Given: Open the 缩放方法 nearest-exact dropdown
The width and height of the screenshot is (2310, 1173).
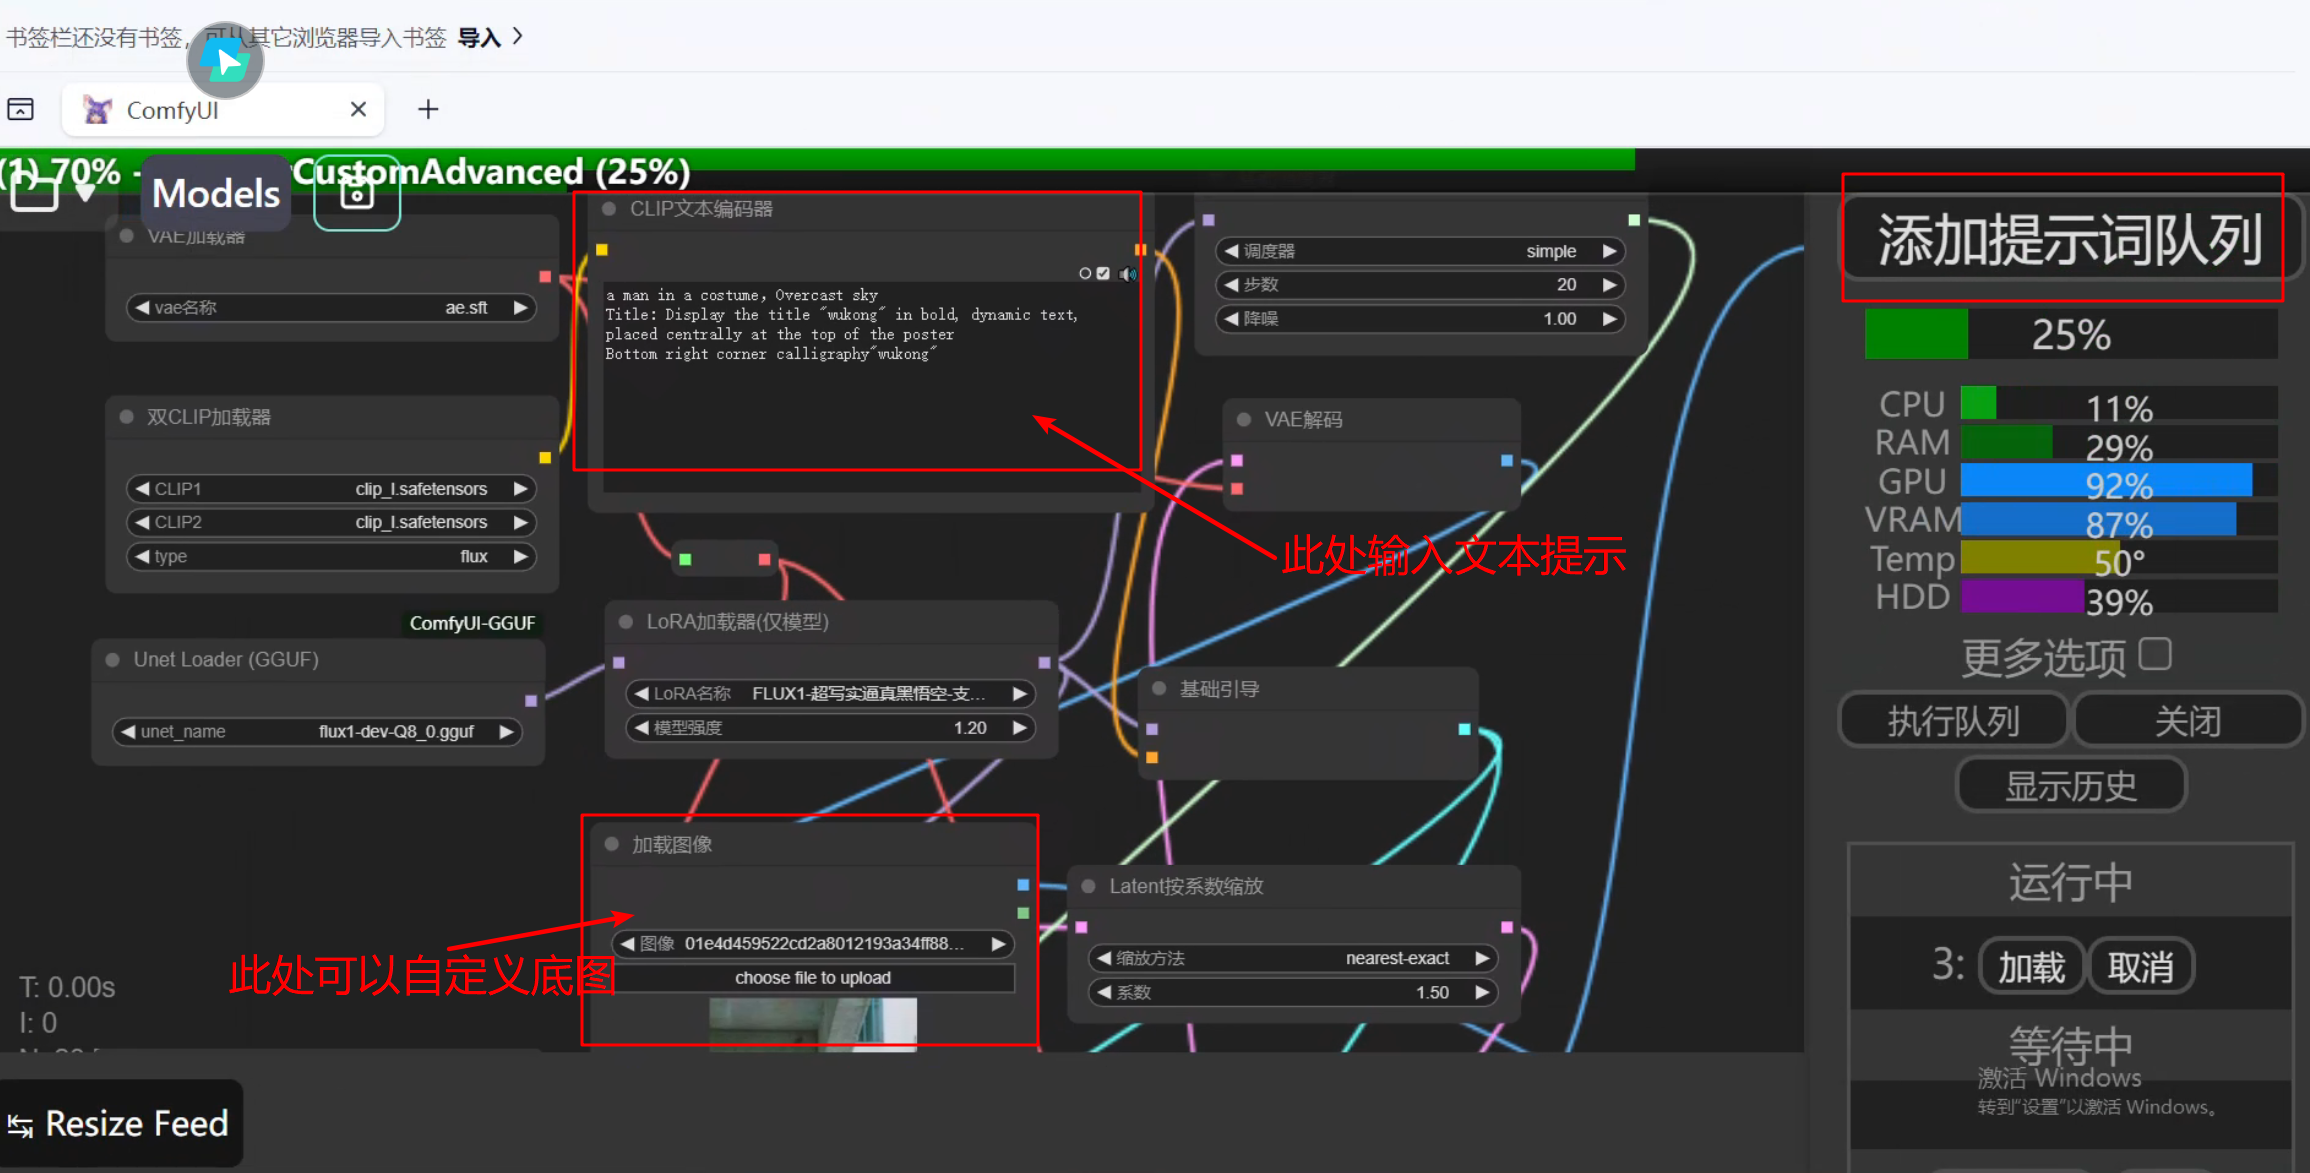Looking at the screenshot, I should [1293, 958].
